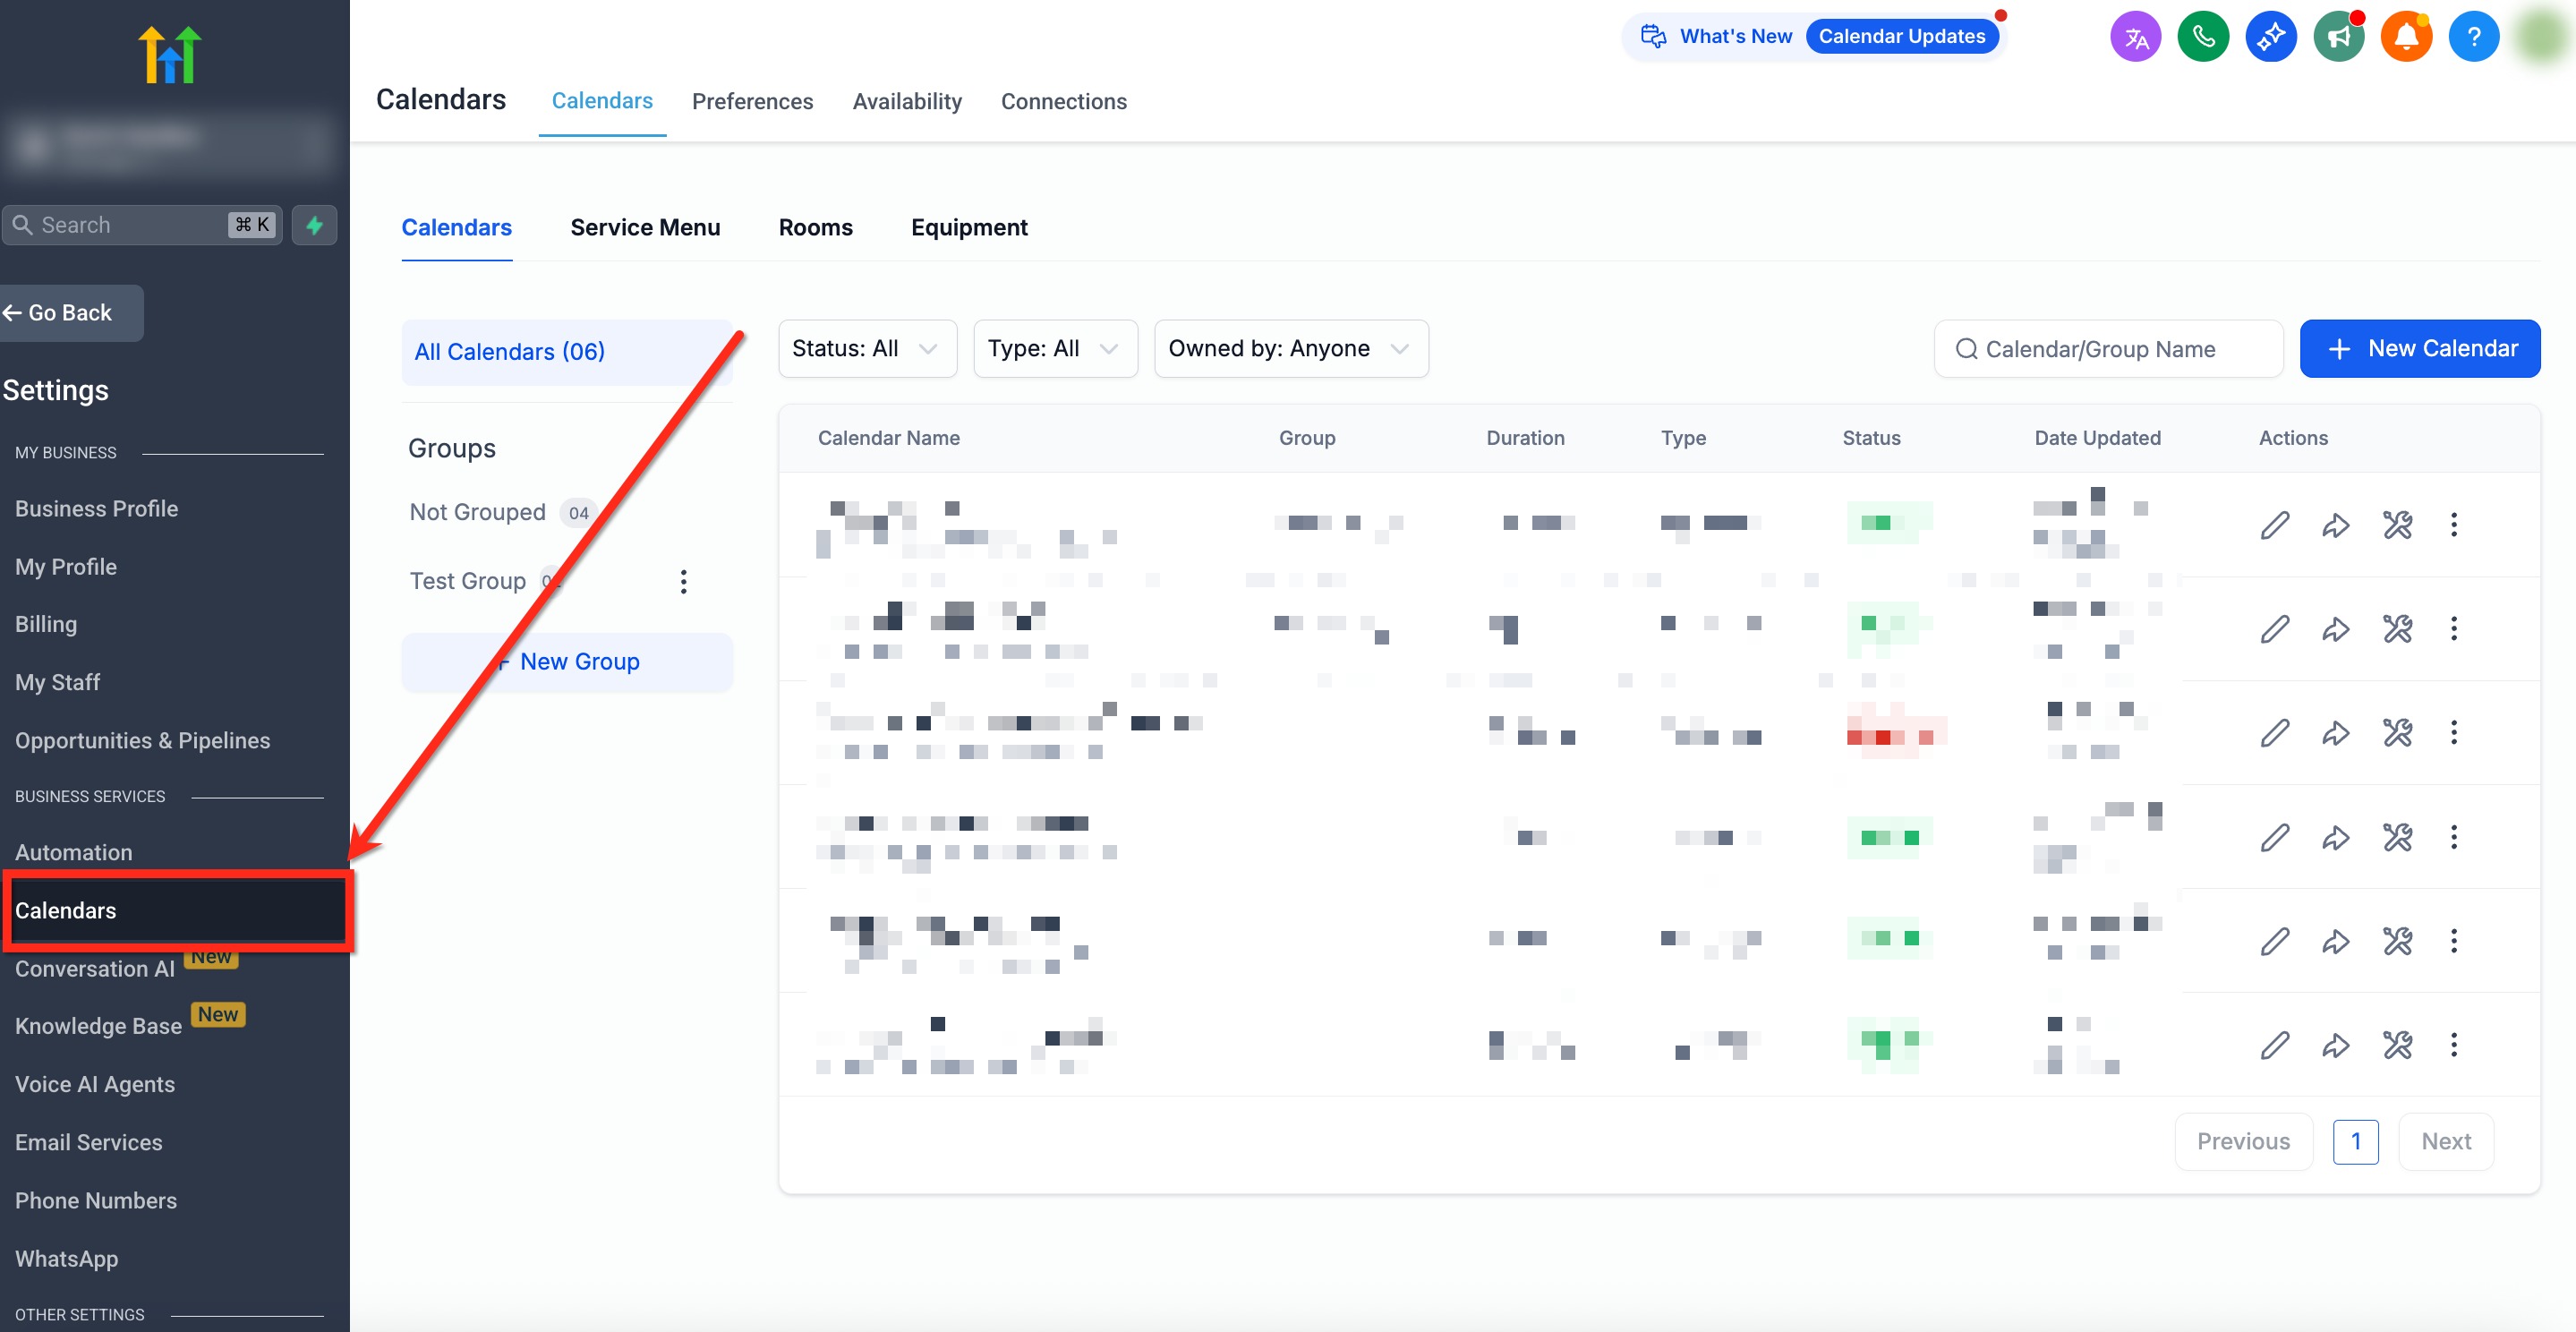2576x1332 pixels.
Task: Click the tools icon in third row
Action: 2397,733
